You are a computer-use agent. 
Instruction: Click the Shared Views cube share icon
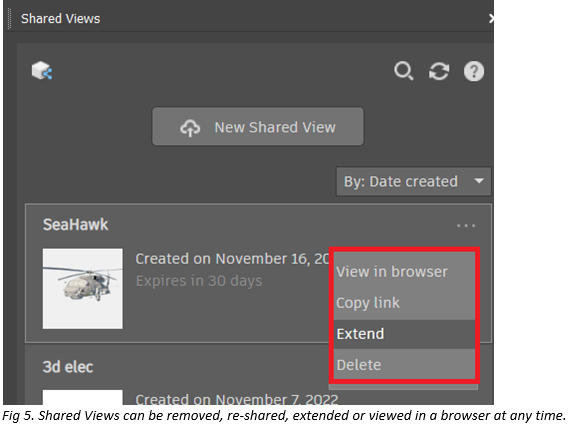[x=42, y=70]
